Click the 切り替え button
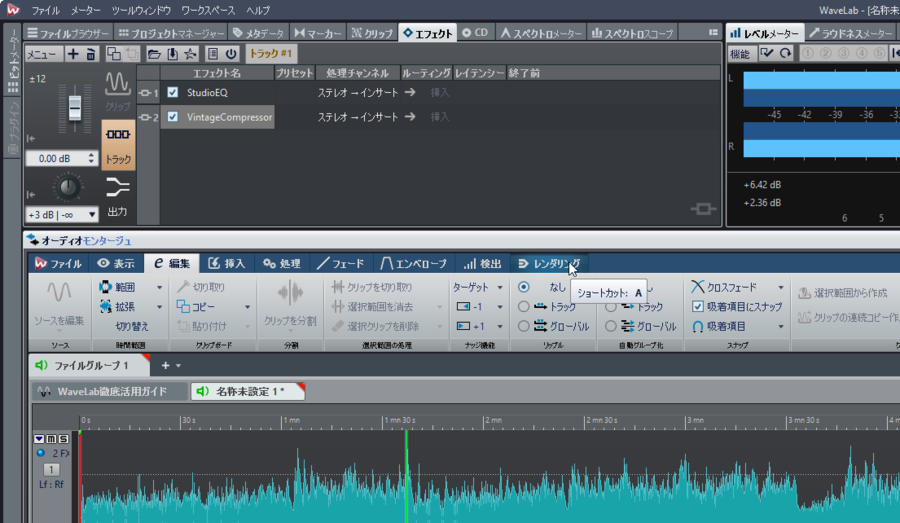 coord(132,326)
